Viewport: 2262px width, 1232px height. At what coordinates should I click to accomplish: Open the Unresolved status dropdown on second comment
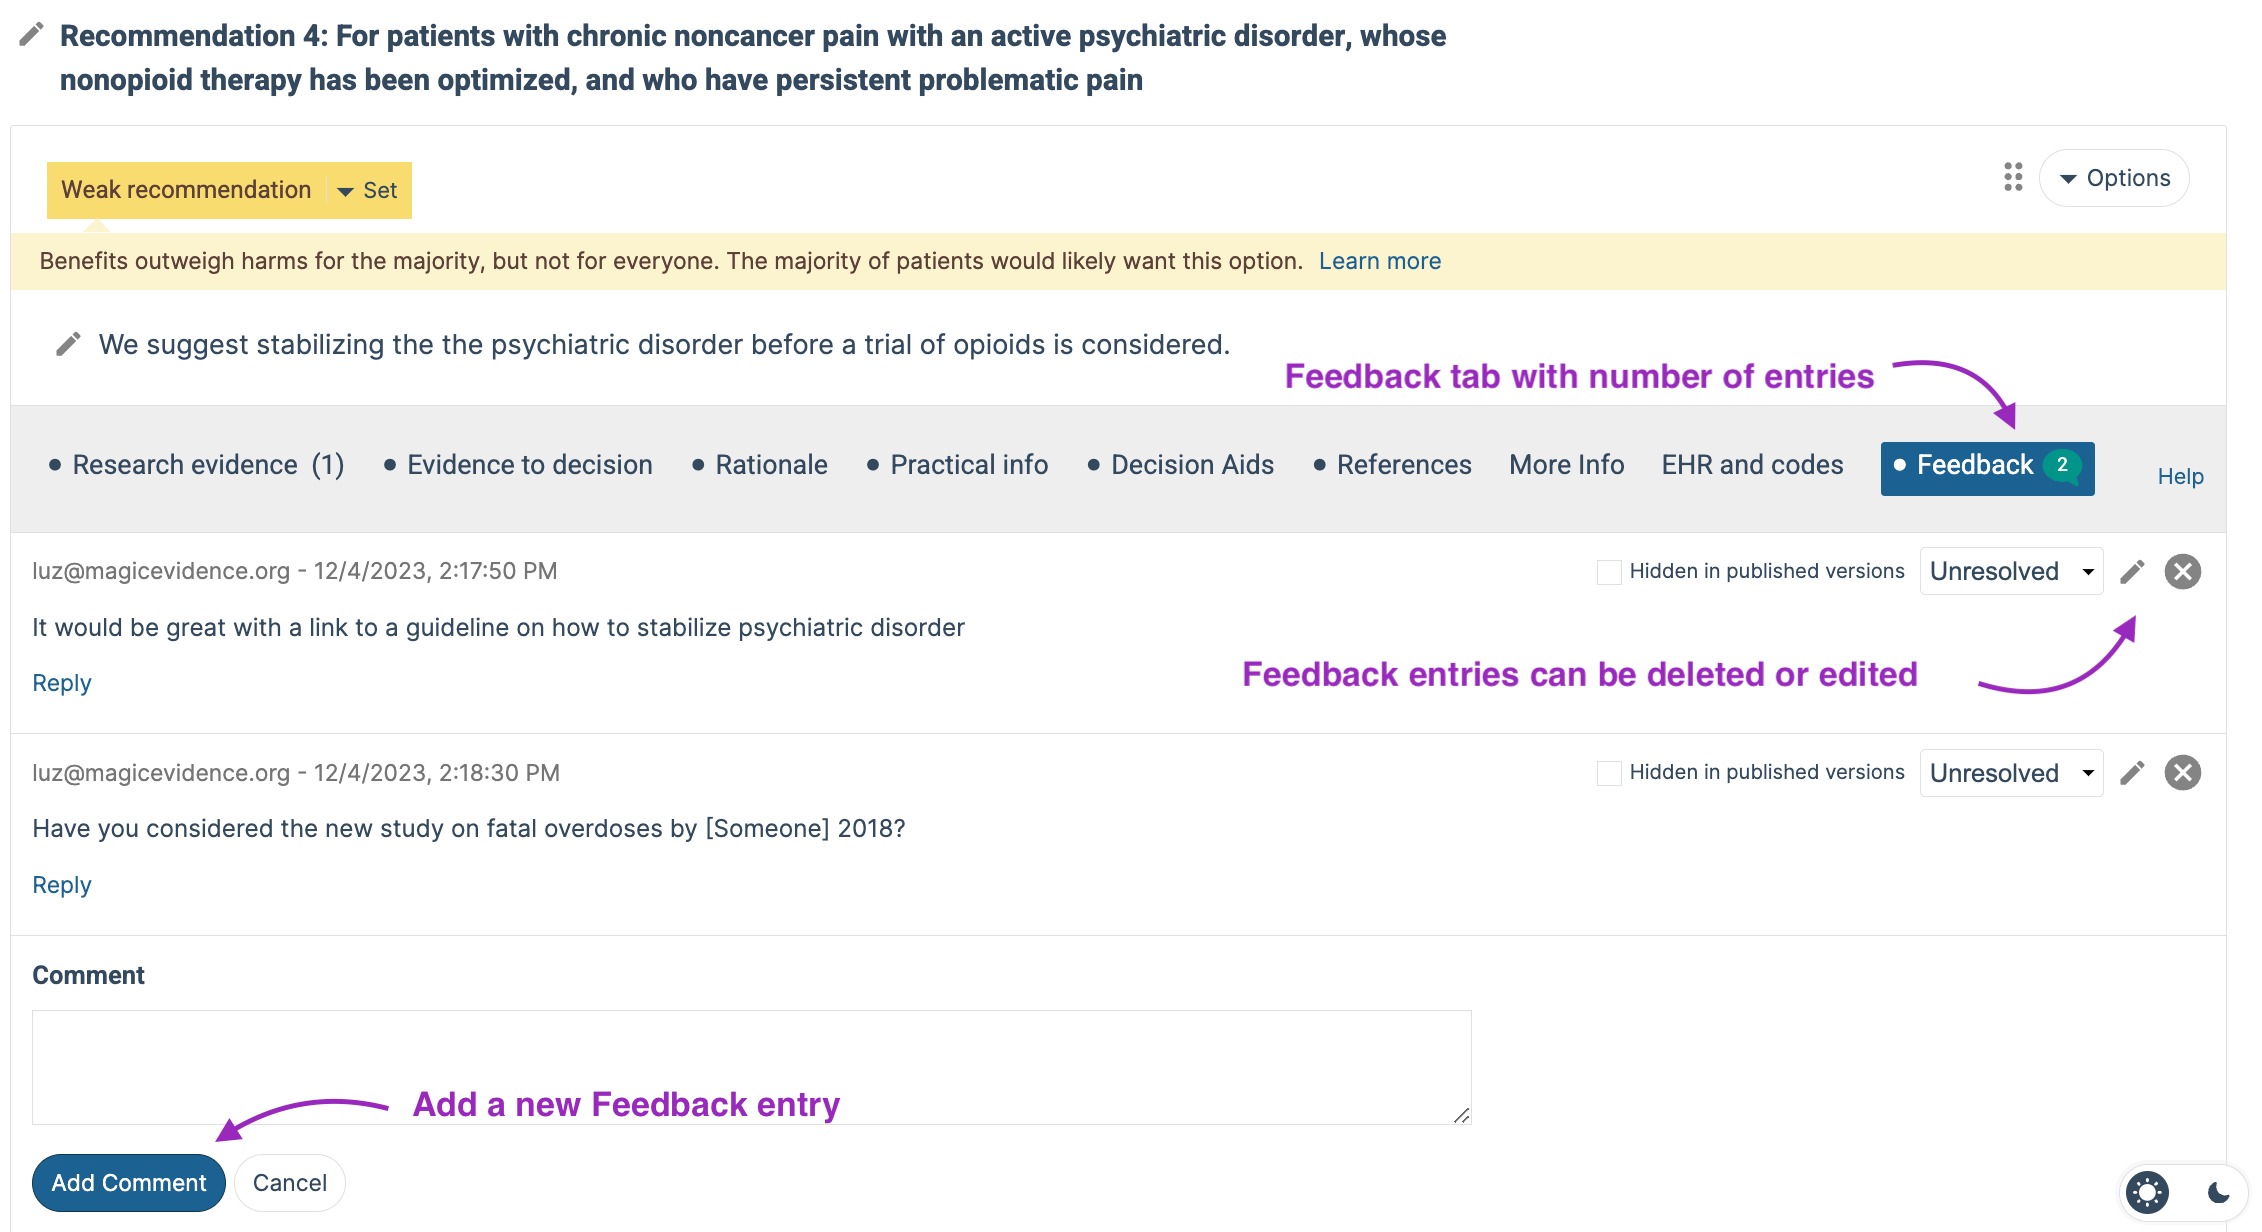(x=2011, y=773)
